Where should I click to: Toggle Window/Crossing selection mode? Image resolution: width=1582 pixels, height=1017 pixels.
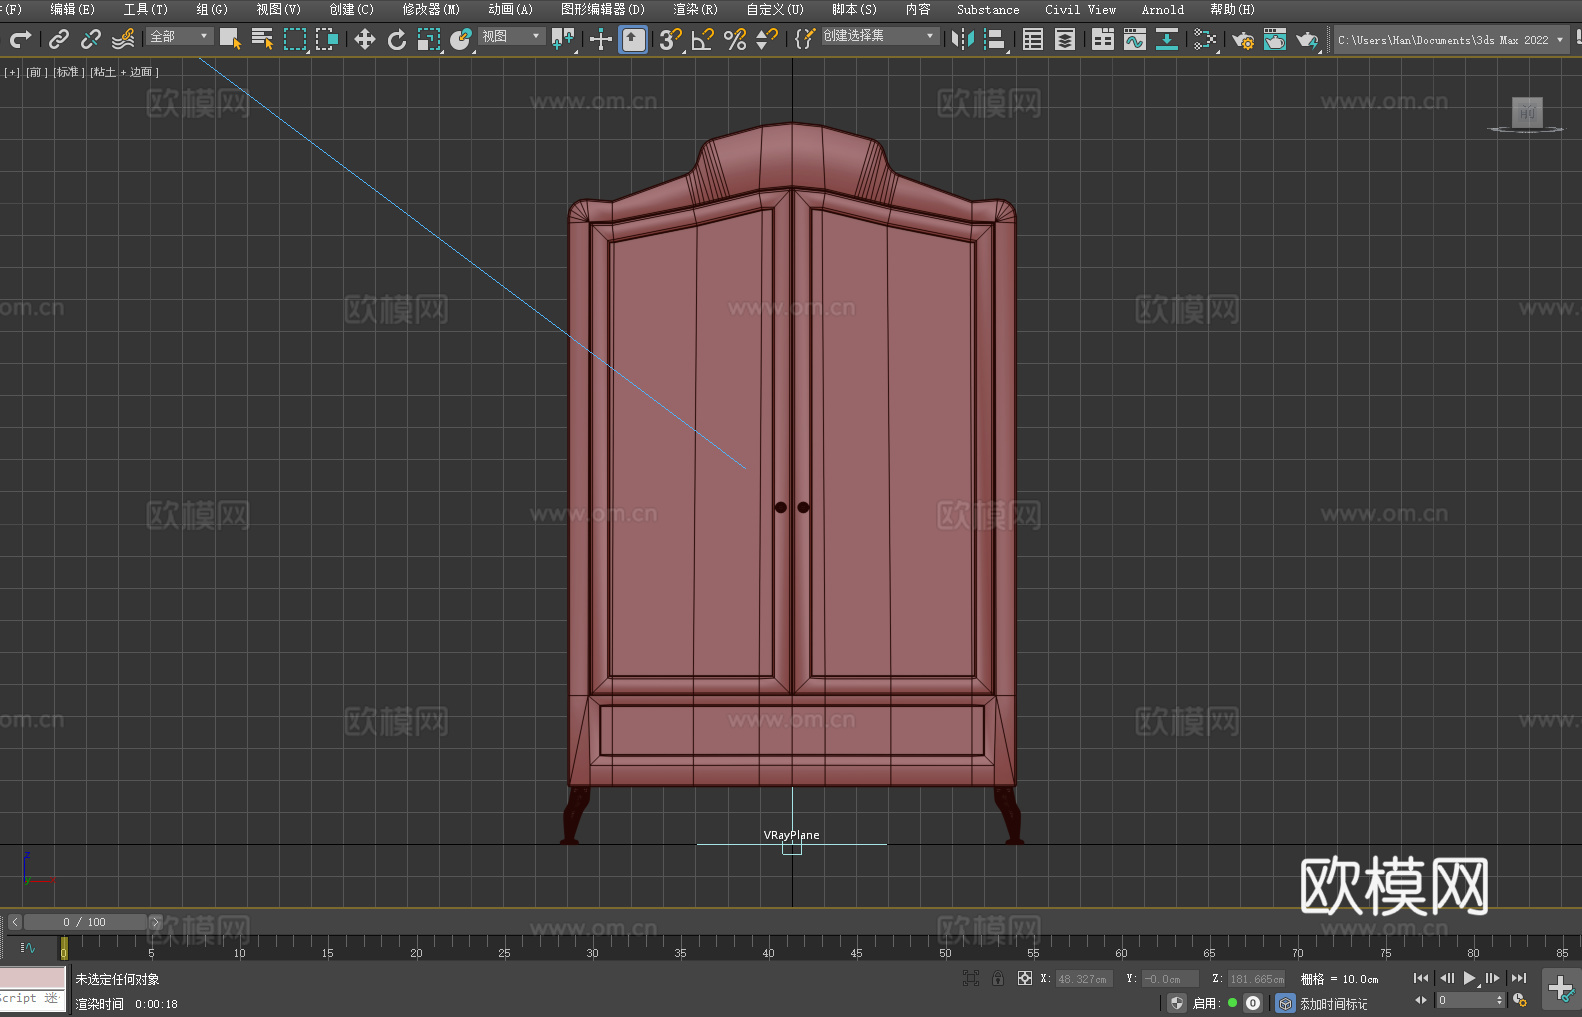tap(327, 39)
